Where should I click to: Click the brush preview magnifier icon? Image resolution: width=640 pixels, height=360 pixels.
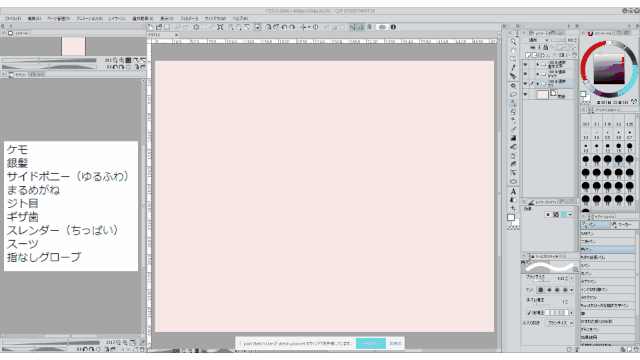coord(575,269)
